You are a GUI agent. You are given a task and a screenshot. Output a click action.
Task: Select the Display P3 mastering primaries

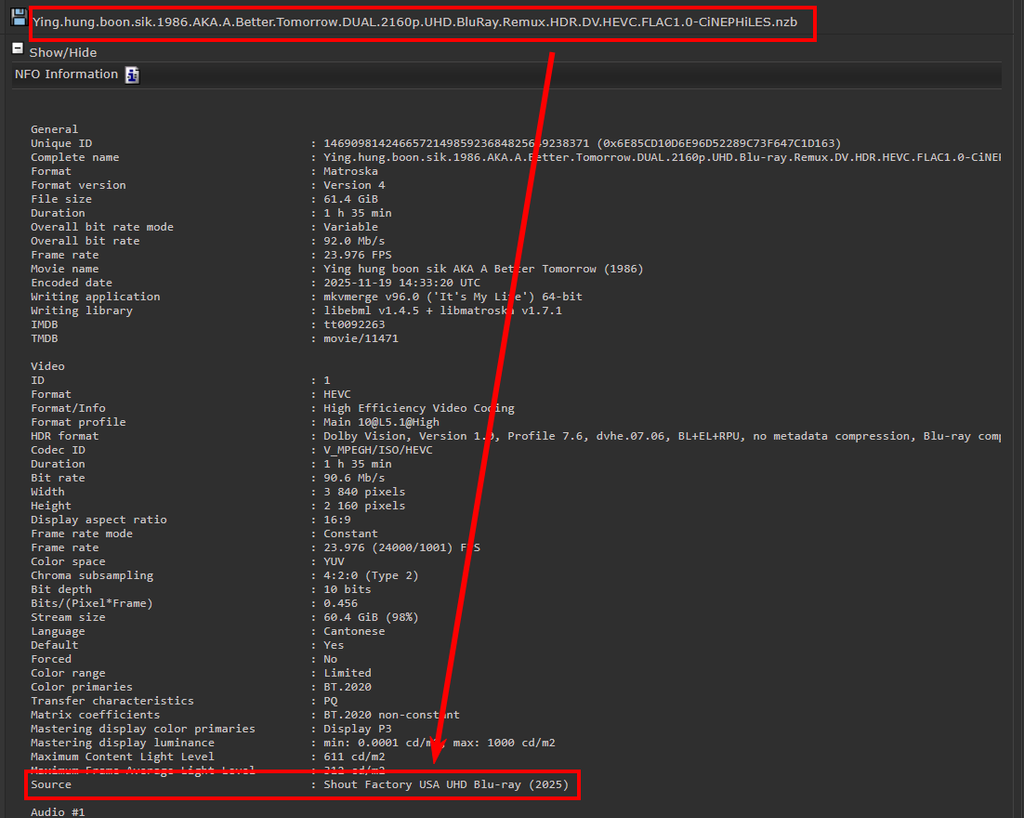357,729
